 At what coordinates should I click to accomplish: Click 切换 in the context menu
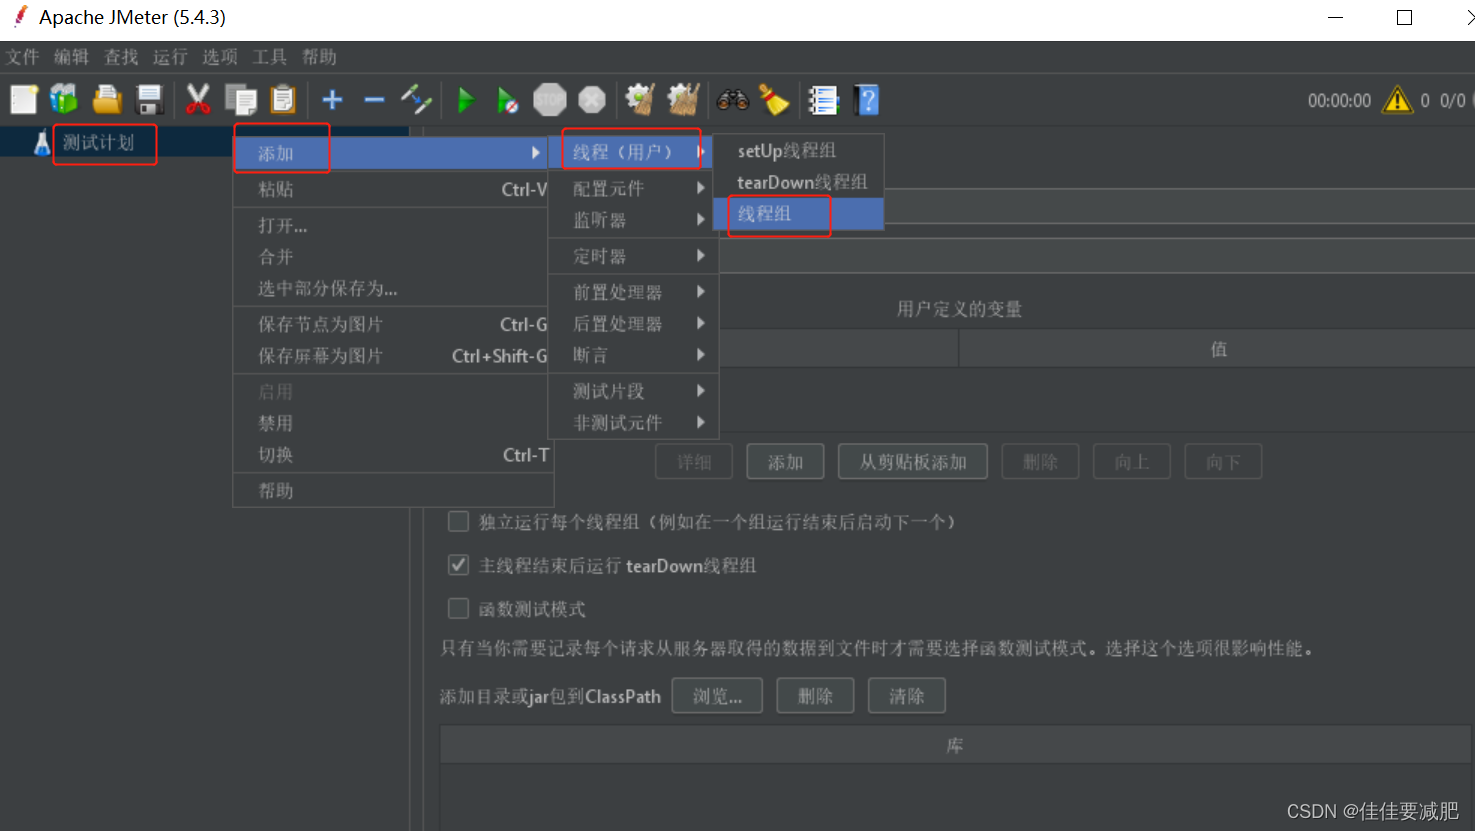click(x=391, y=455)
